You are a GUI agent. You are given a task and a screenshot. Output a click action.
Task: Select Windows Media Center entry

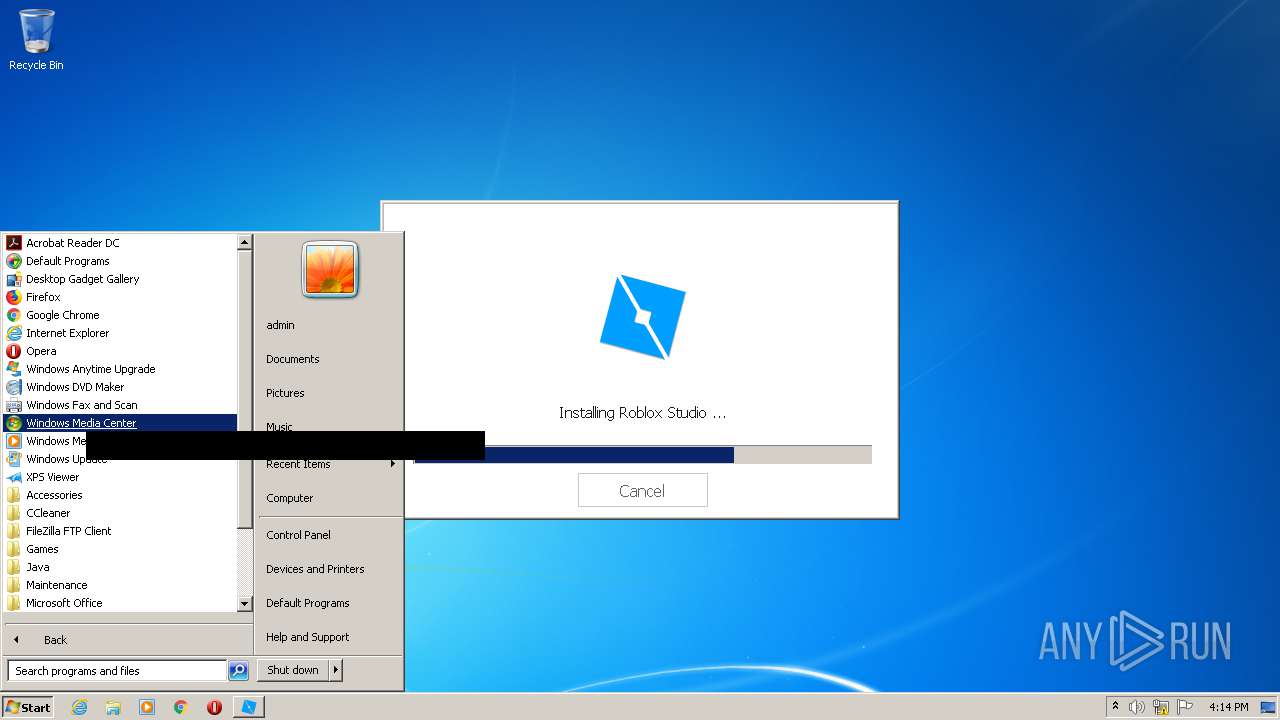(x=120, y=423)
